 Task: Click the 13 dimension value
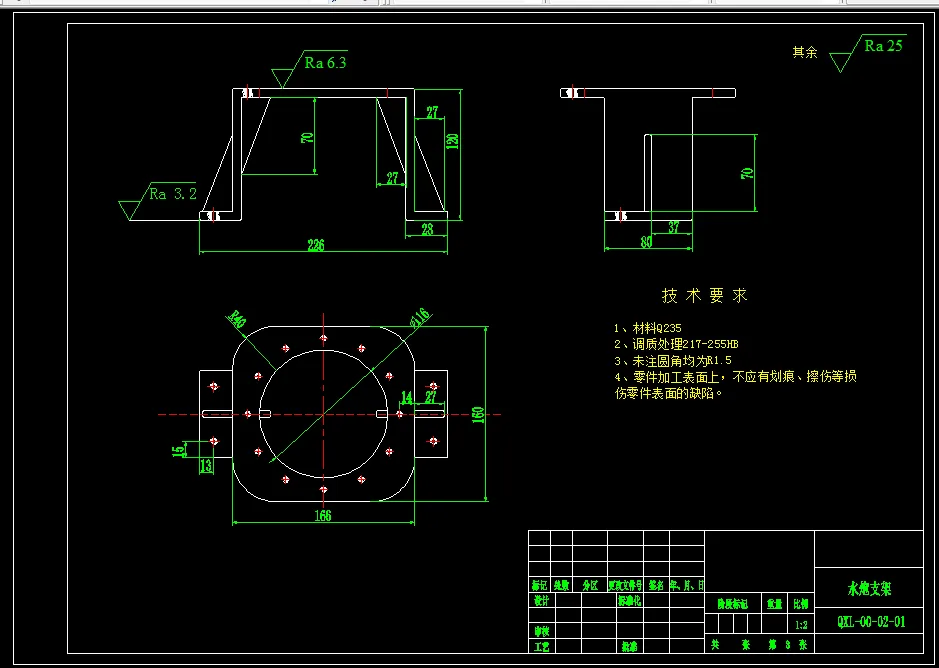[205, 466]
